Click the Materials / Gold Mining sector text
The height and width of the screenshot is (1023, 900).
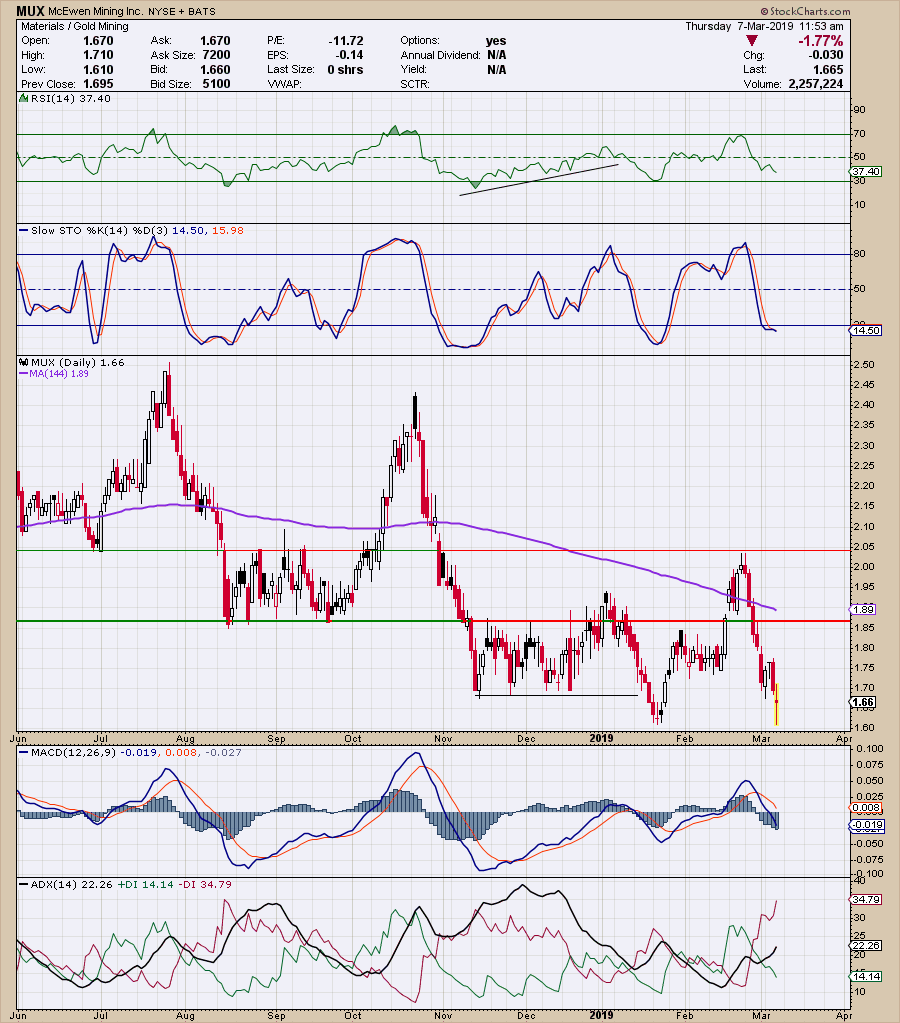point(74,26)
